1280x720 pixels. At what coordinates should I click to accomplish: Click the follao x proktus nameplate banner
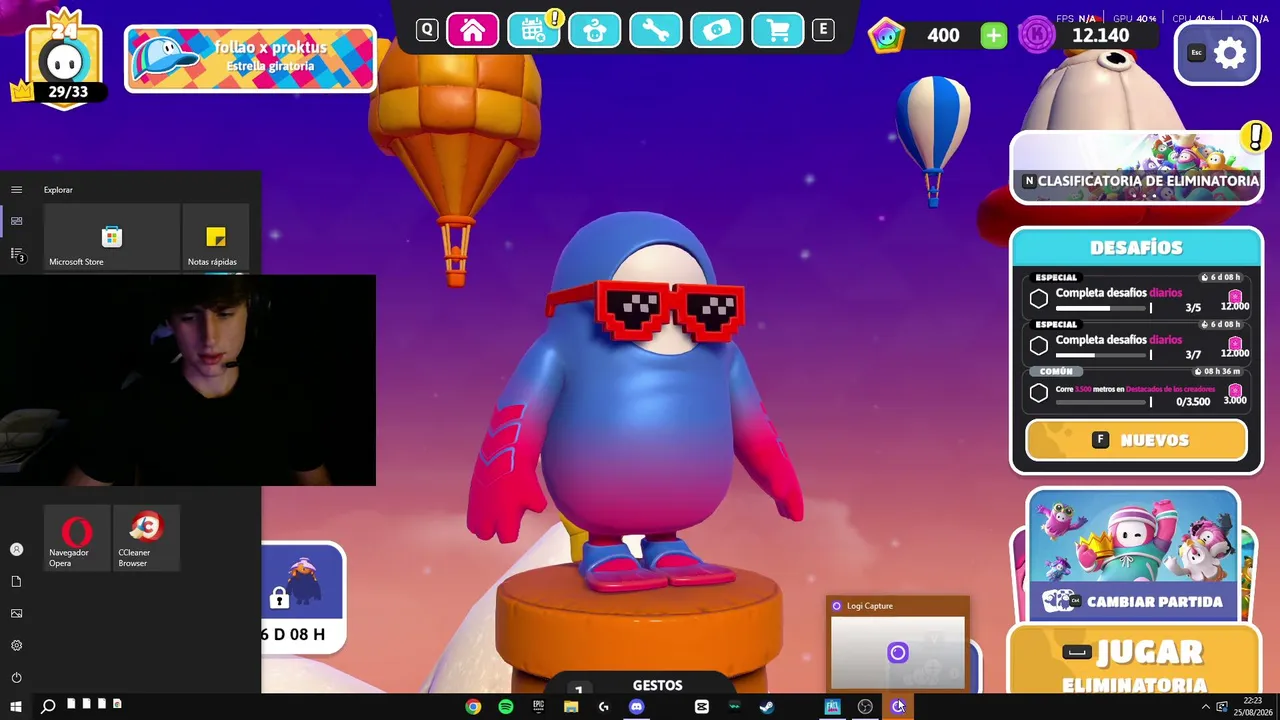coord(250,59)
